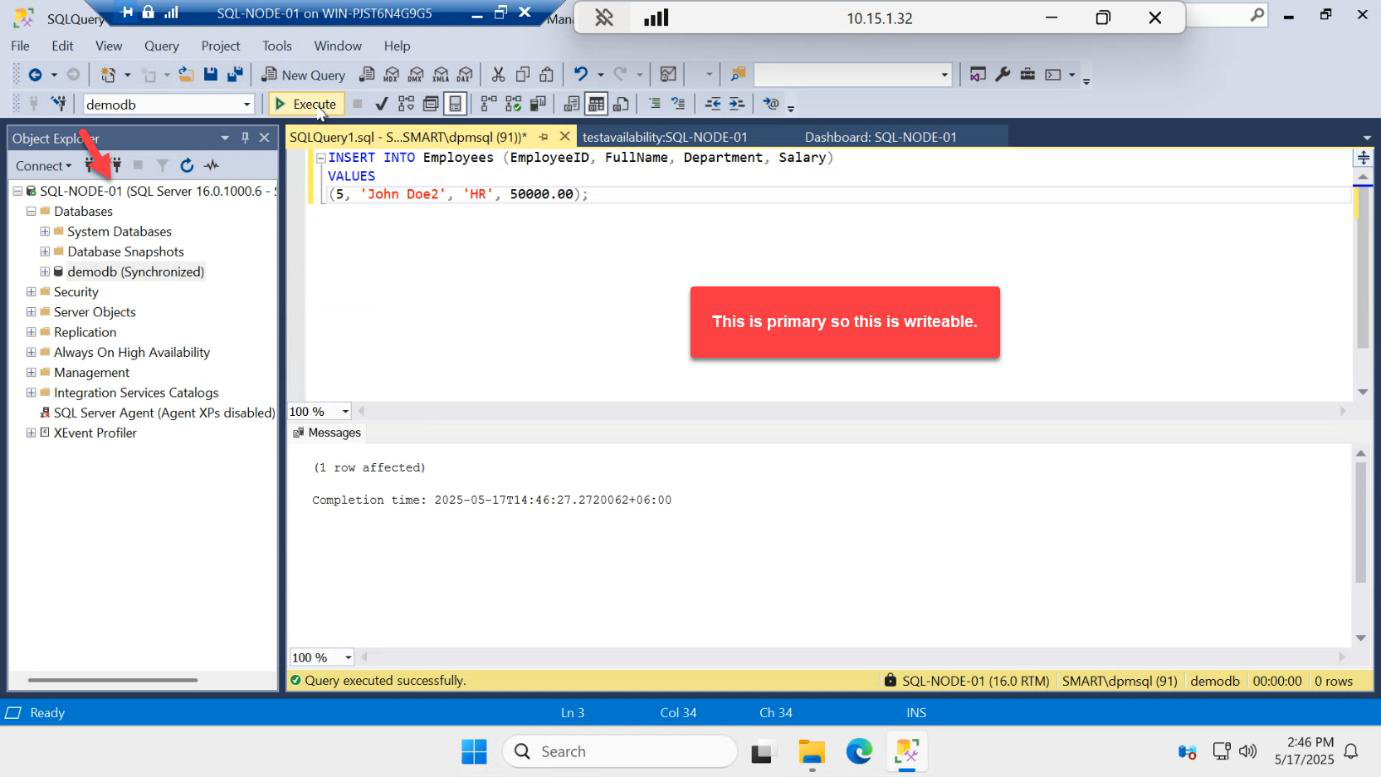This screenshot has width=1381, height=777.
Task: Open the Toolbox icon
Action: 1027,75
